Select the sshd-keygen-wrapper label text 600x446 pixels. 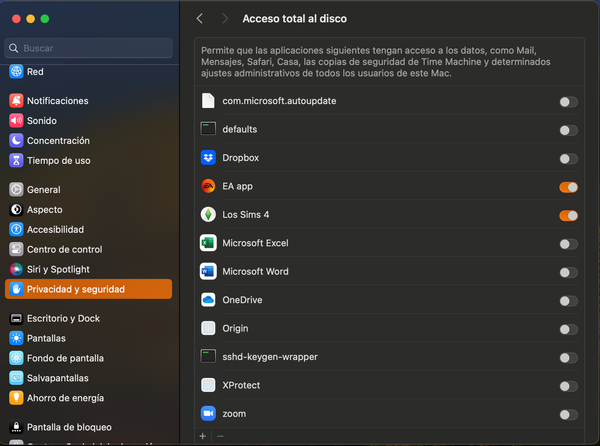click(270, 357)
